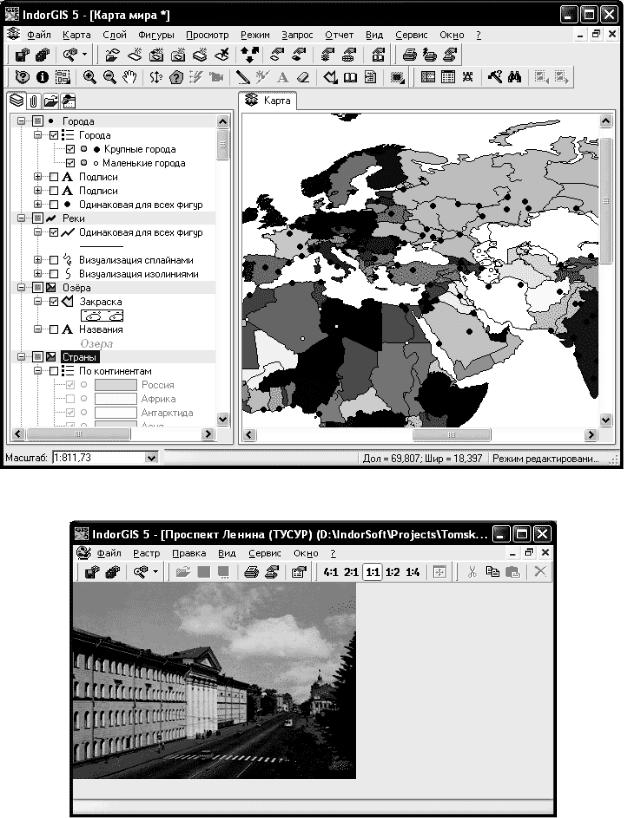Toggle checkbox for 'Визуализация сплайнами'

[53, 260]
